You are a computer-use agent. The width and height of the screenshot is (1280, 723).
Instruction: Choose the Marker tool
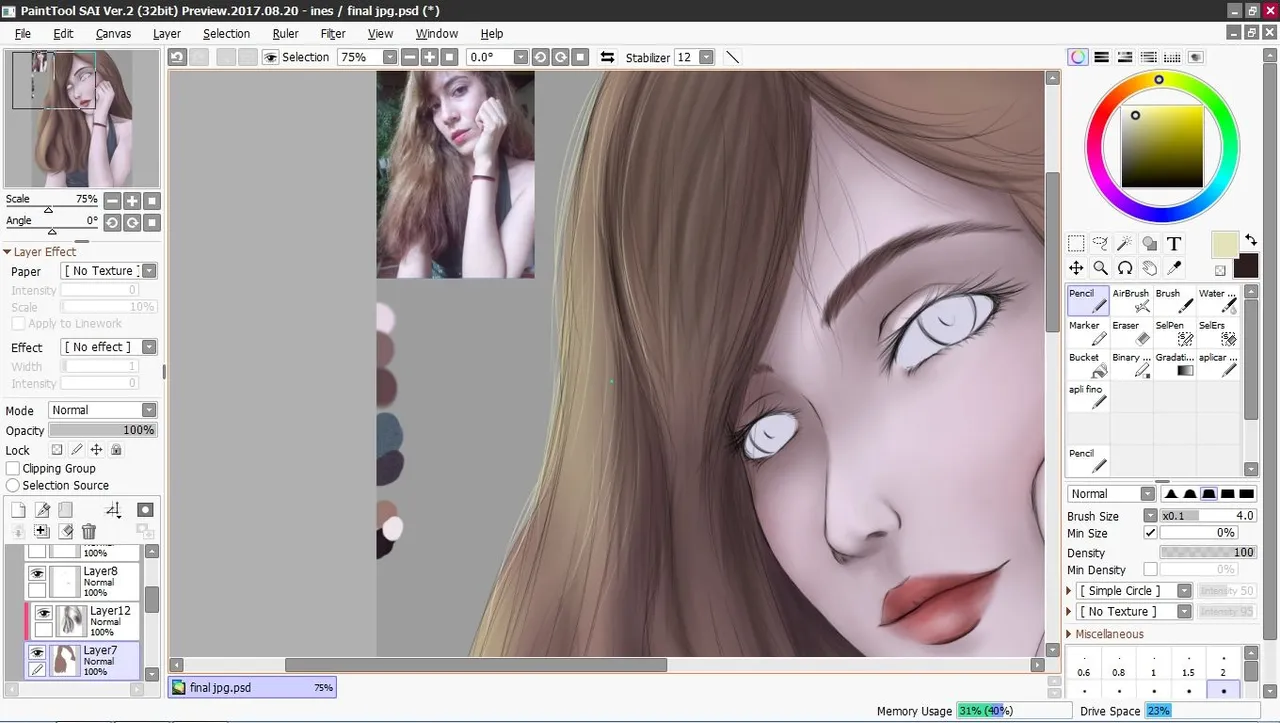[1088, 333]
